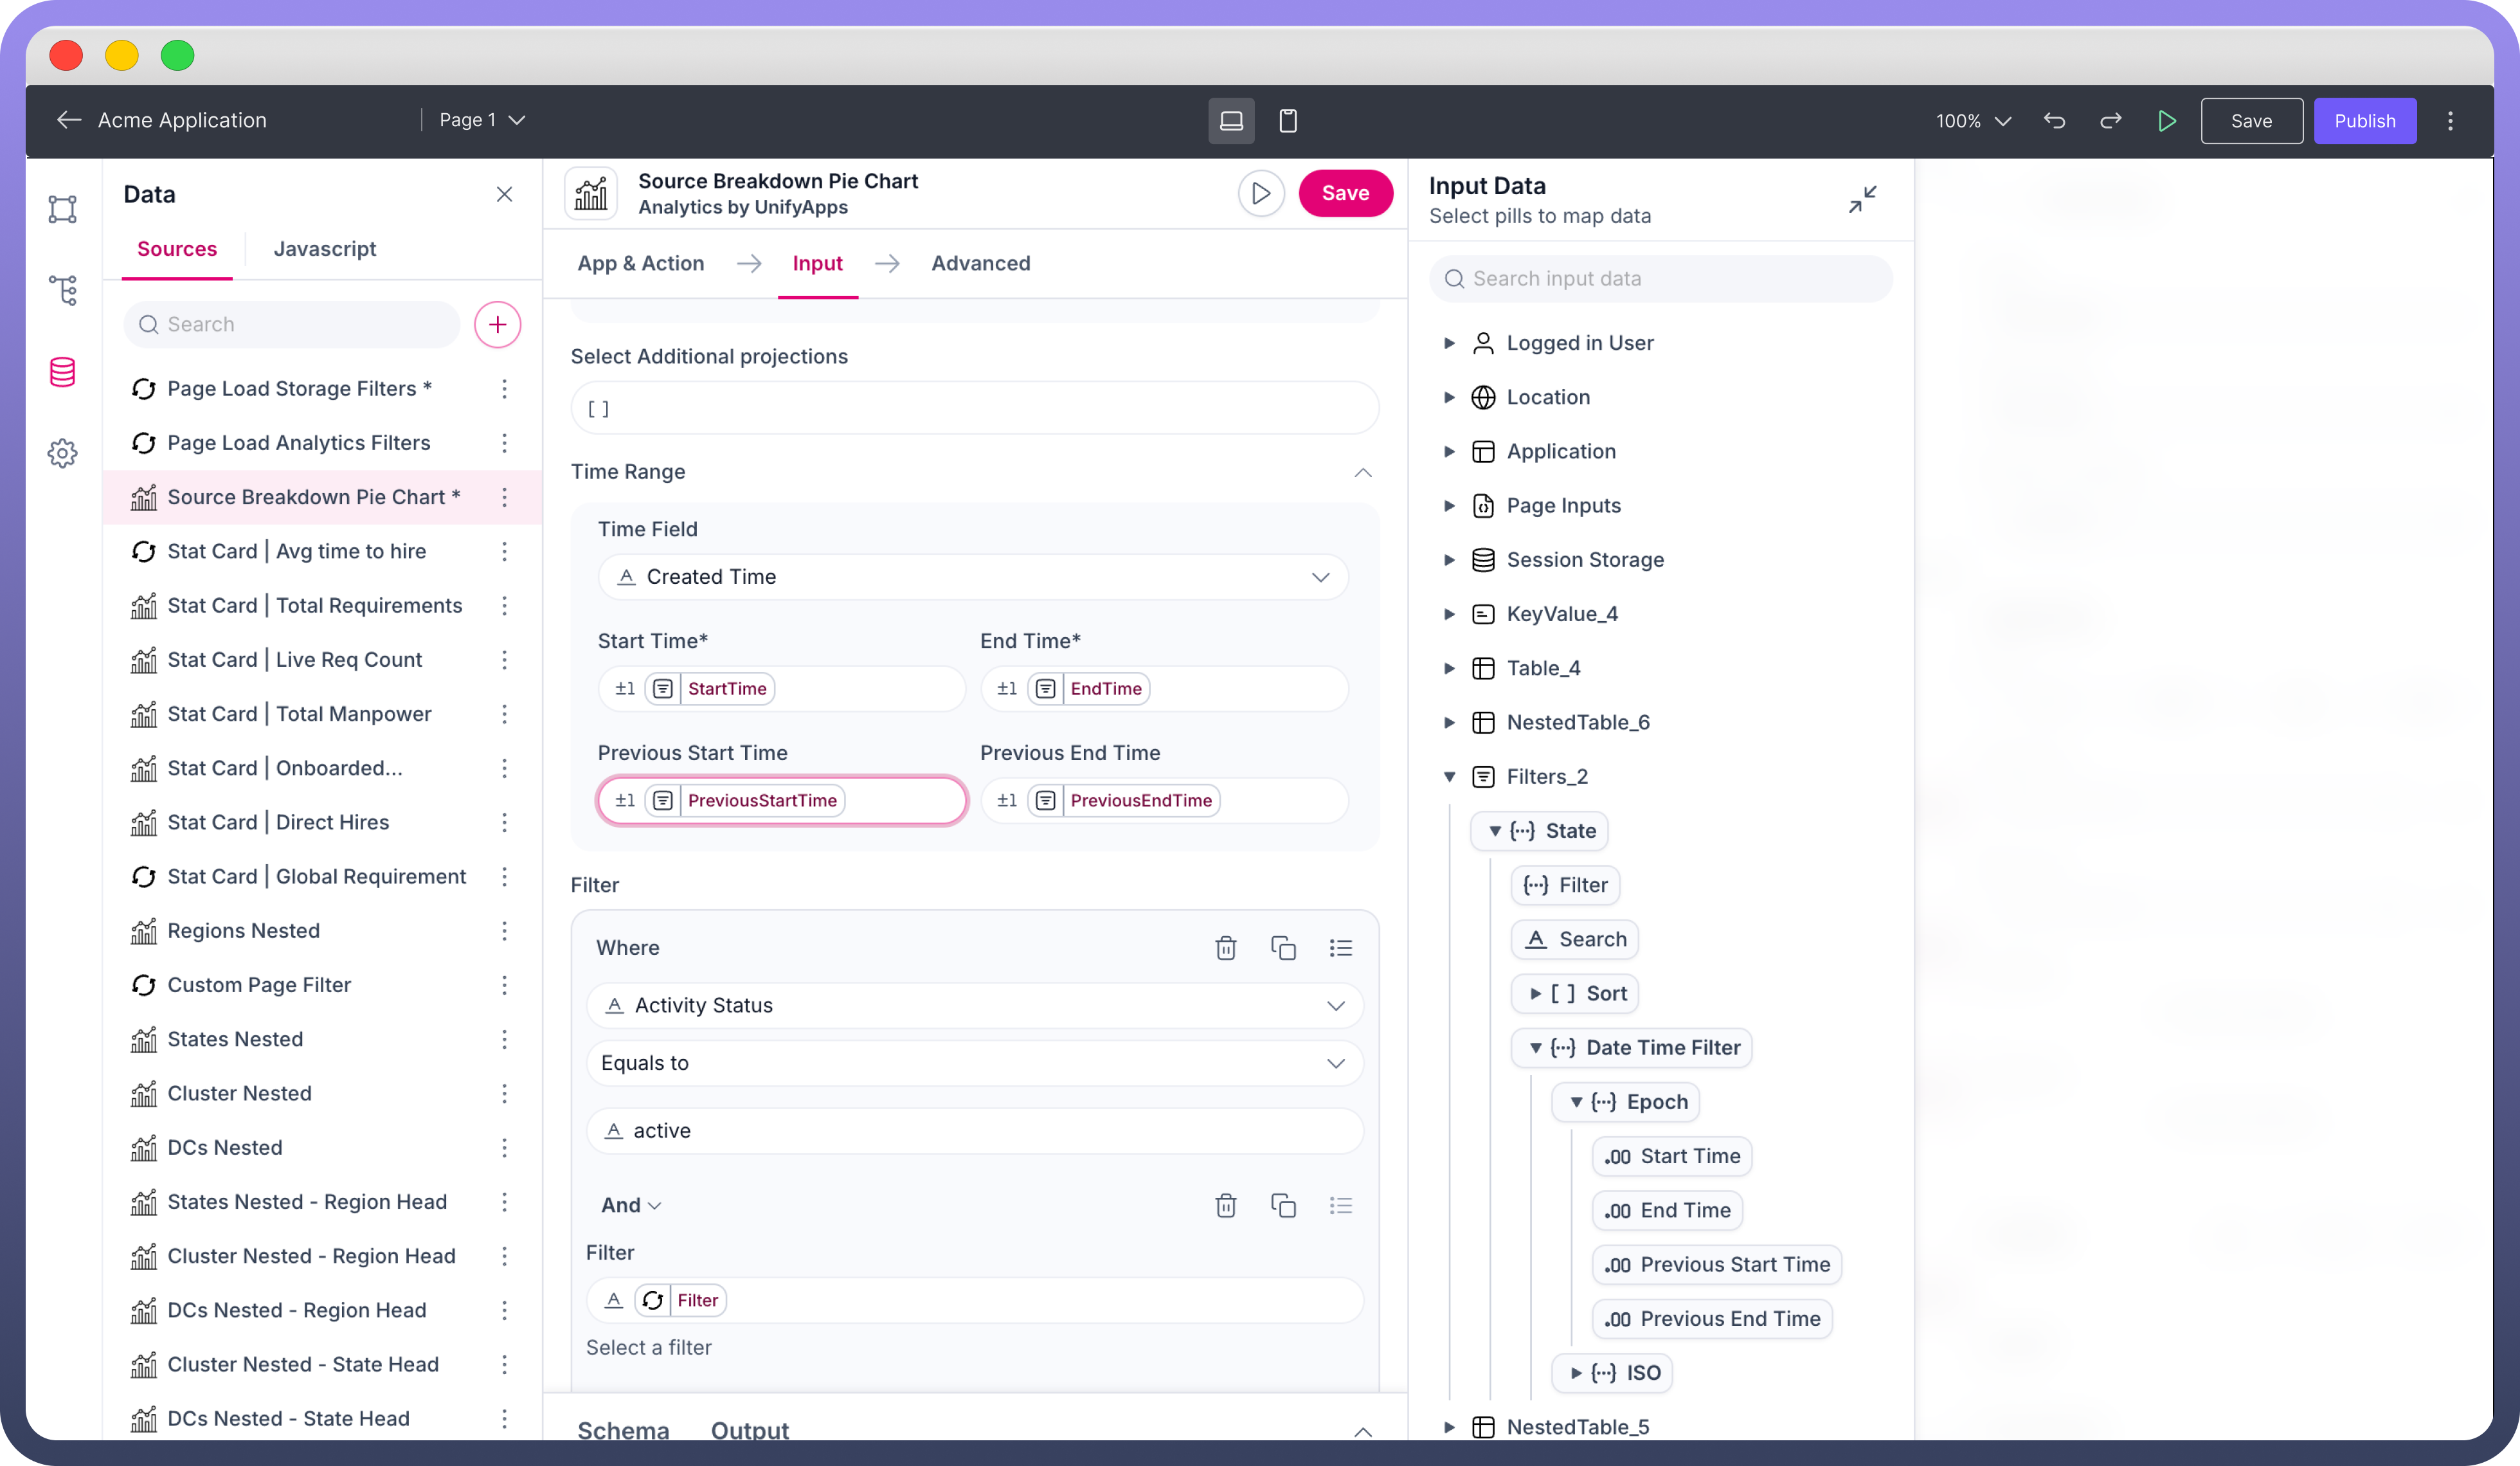2520x1466 pixels.
Task: Switch to the Javascript tab
Action: point(324,249)
